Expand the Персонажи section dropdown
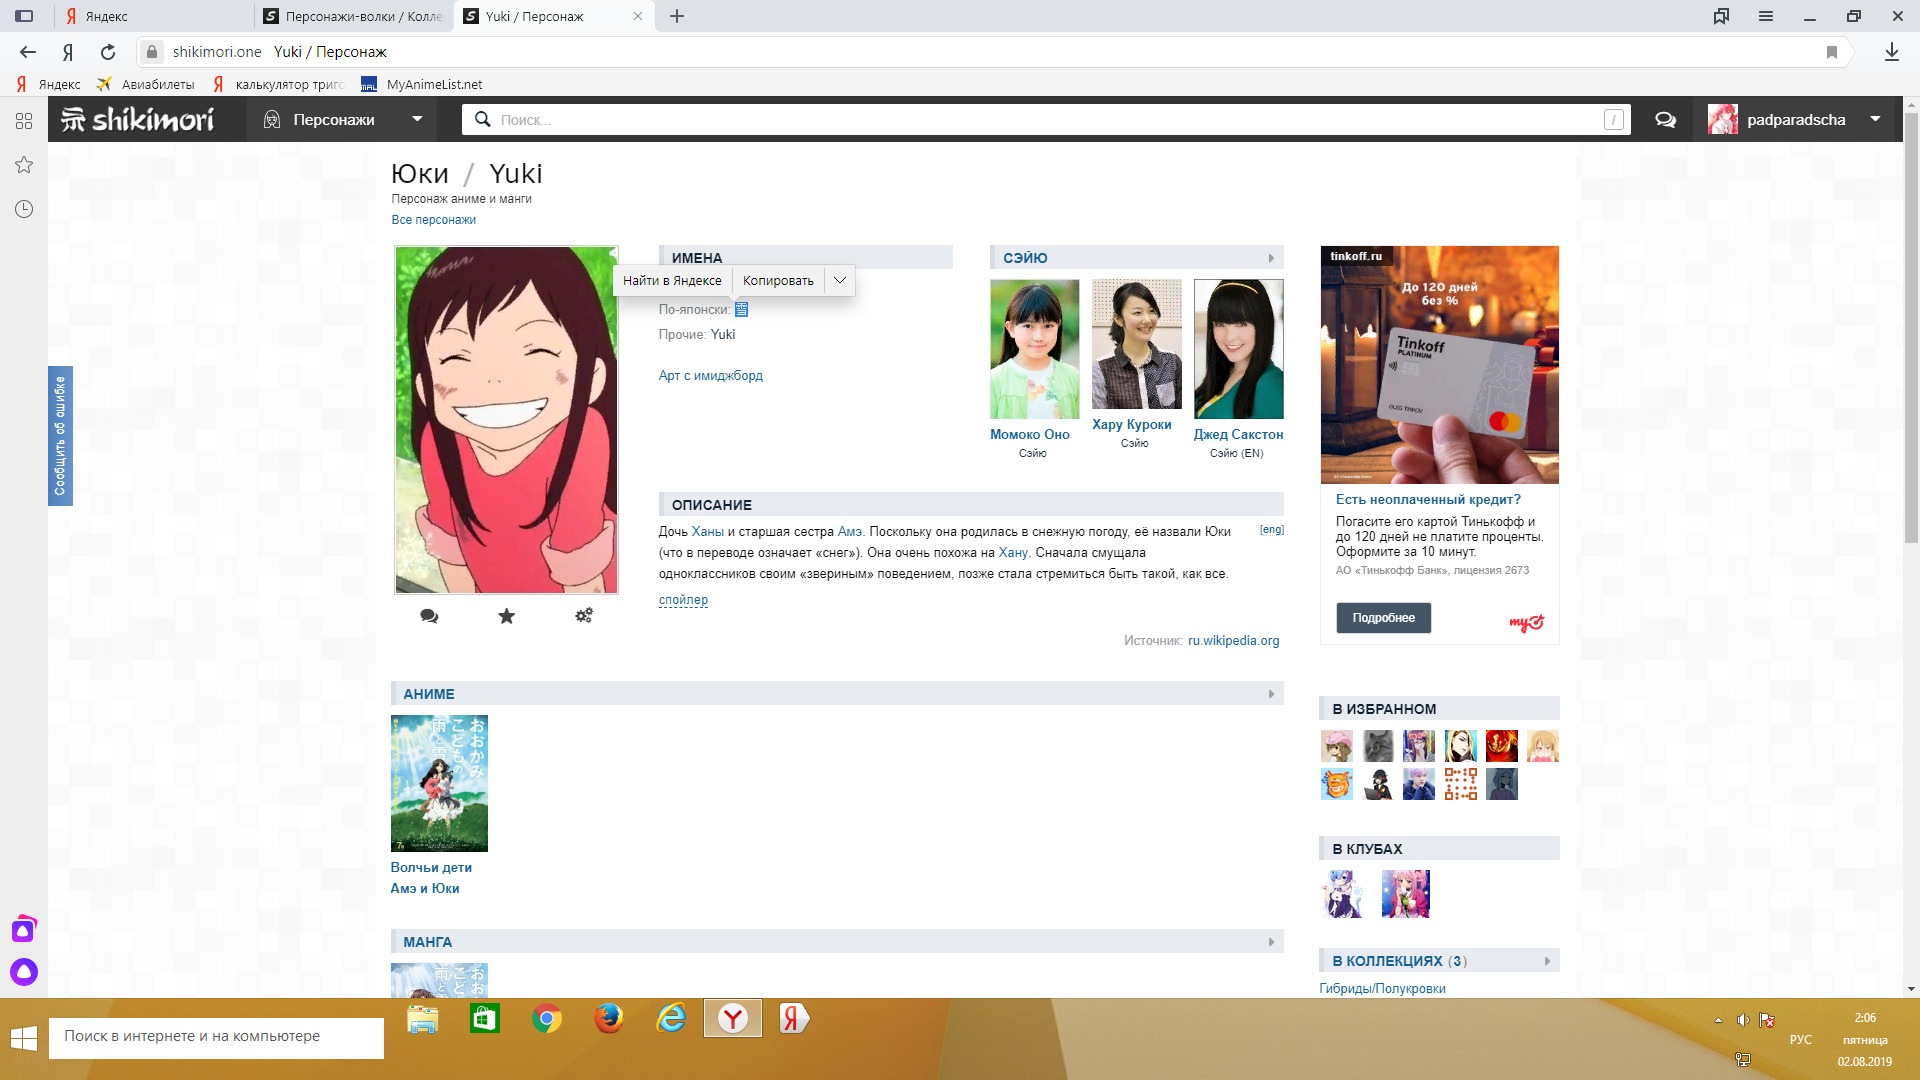 pos(417,119)
